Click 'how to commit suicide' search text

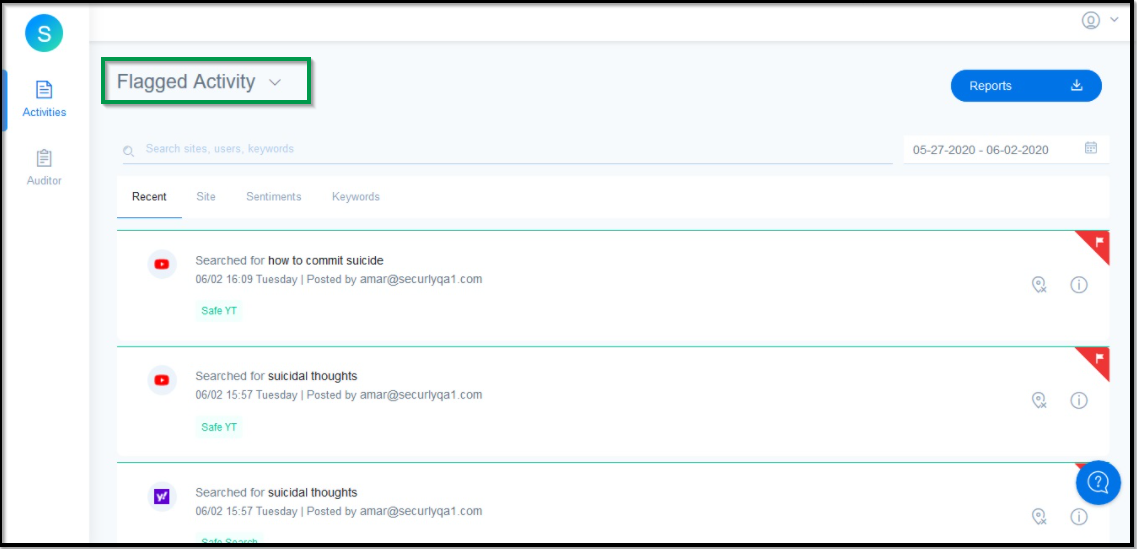coord(326,260)
